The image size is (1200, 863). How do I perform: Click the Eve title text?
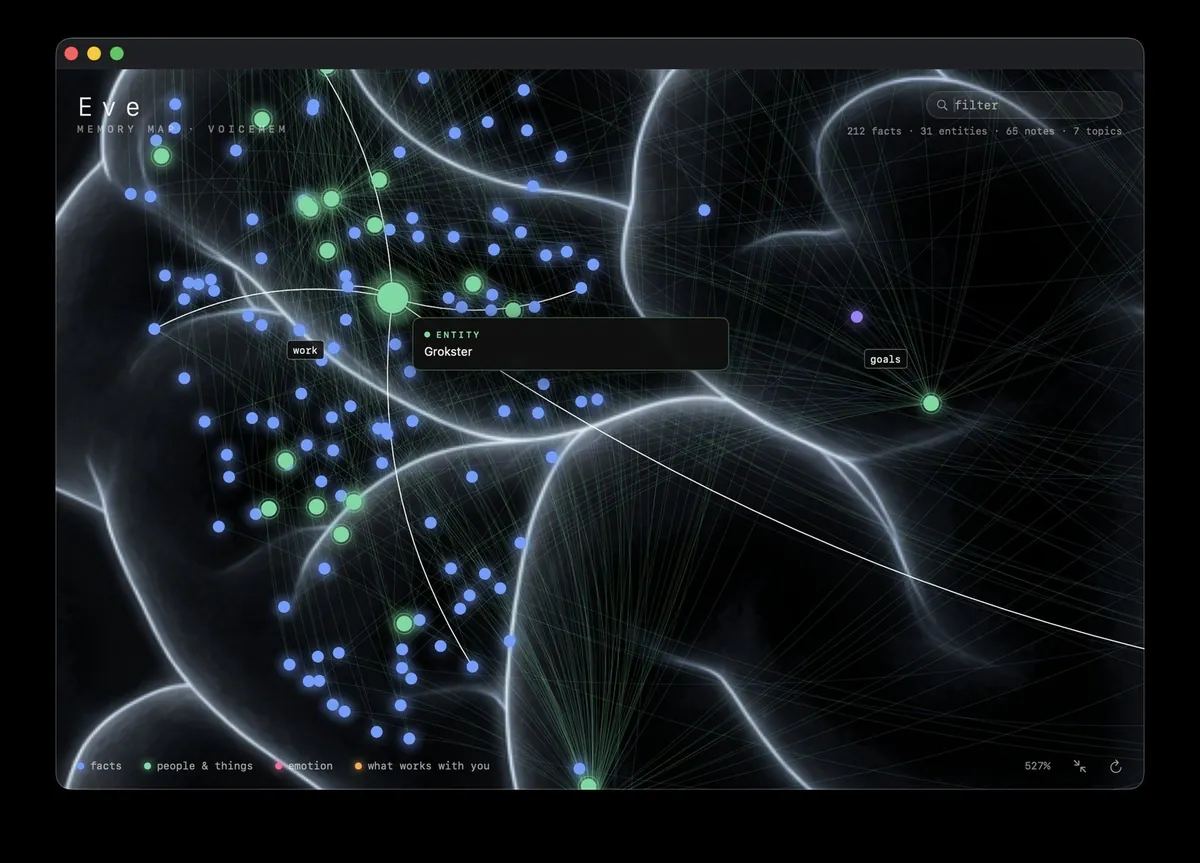(x=110, y=106)
